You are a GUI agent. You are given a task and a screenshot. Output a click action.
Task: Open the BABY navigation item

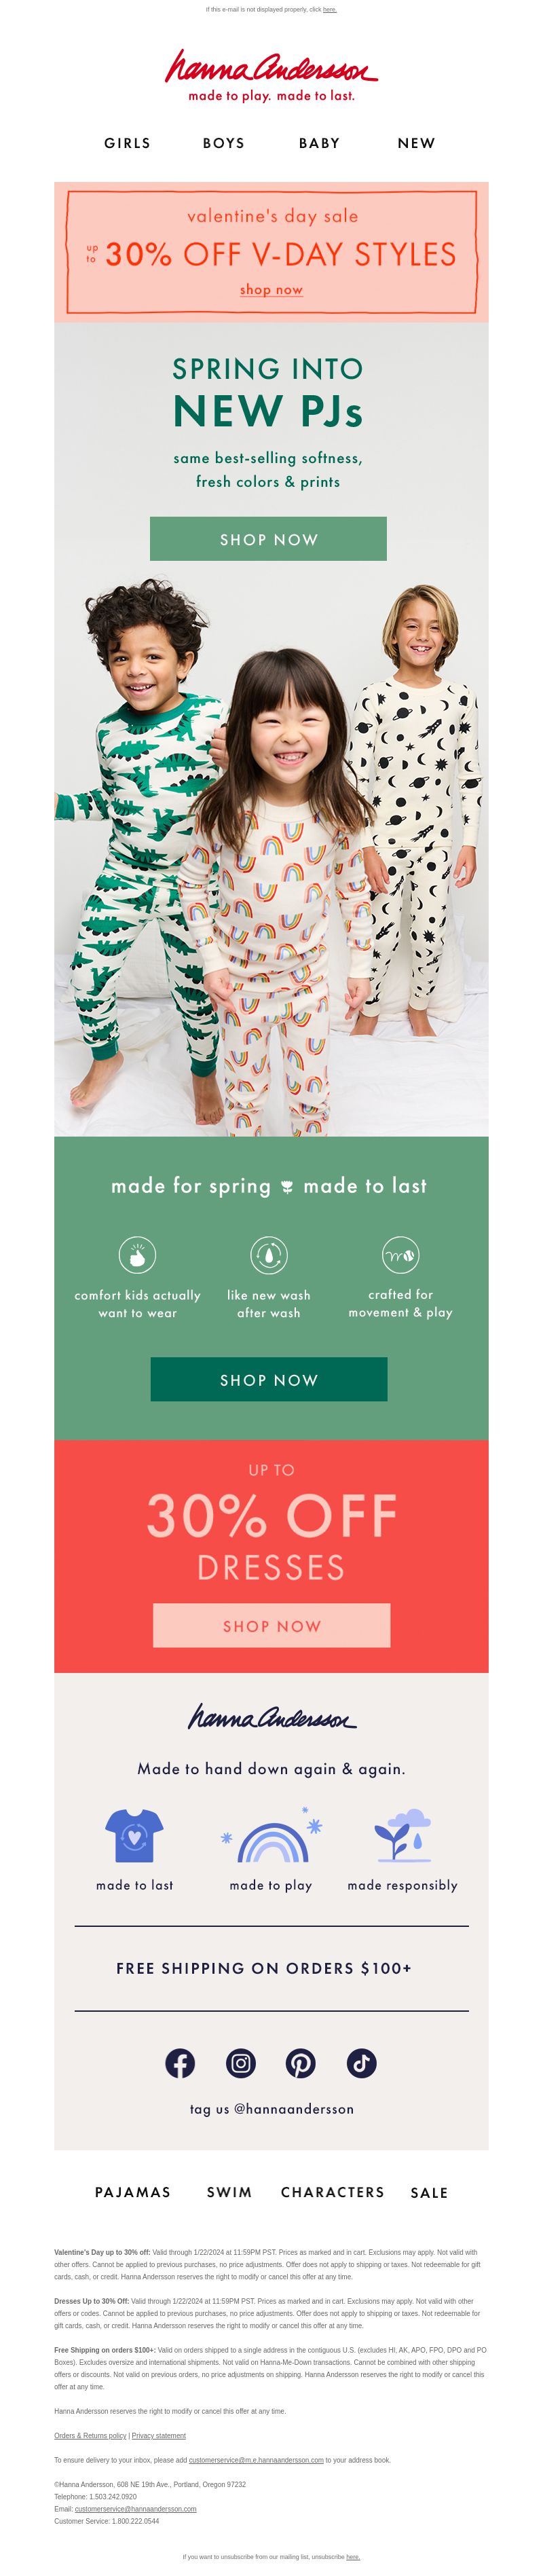(319, 143)
